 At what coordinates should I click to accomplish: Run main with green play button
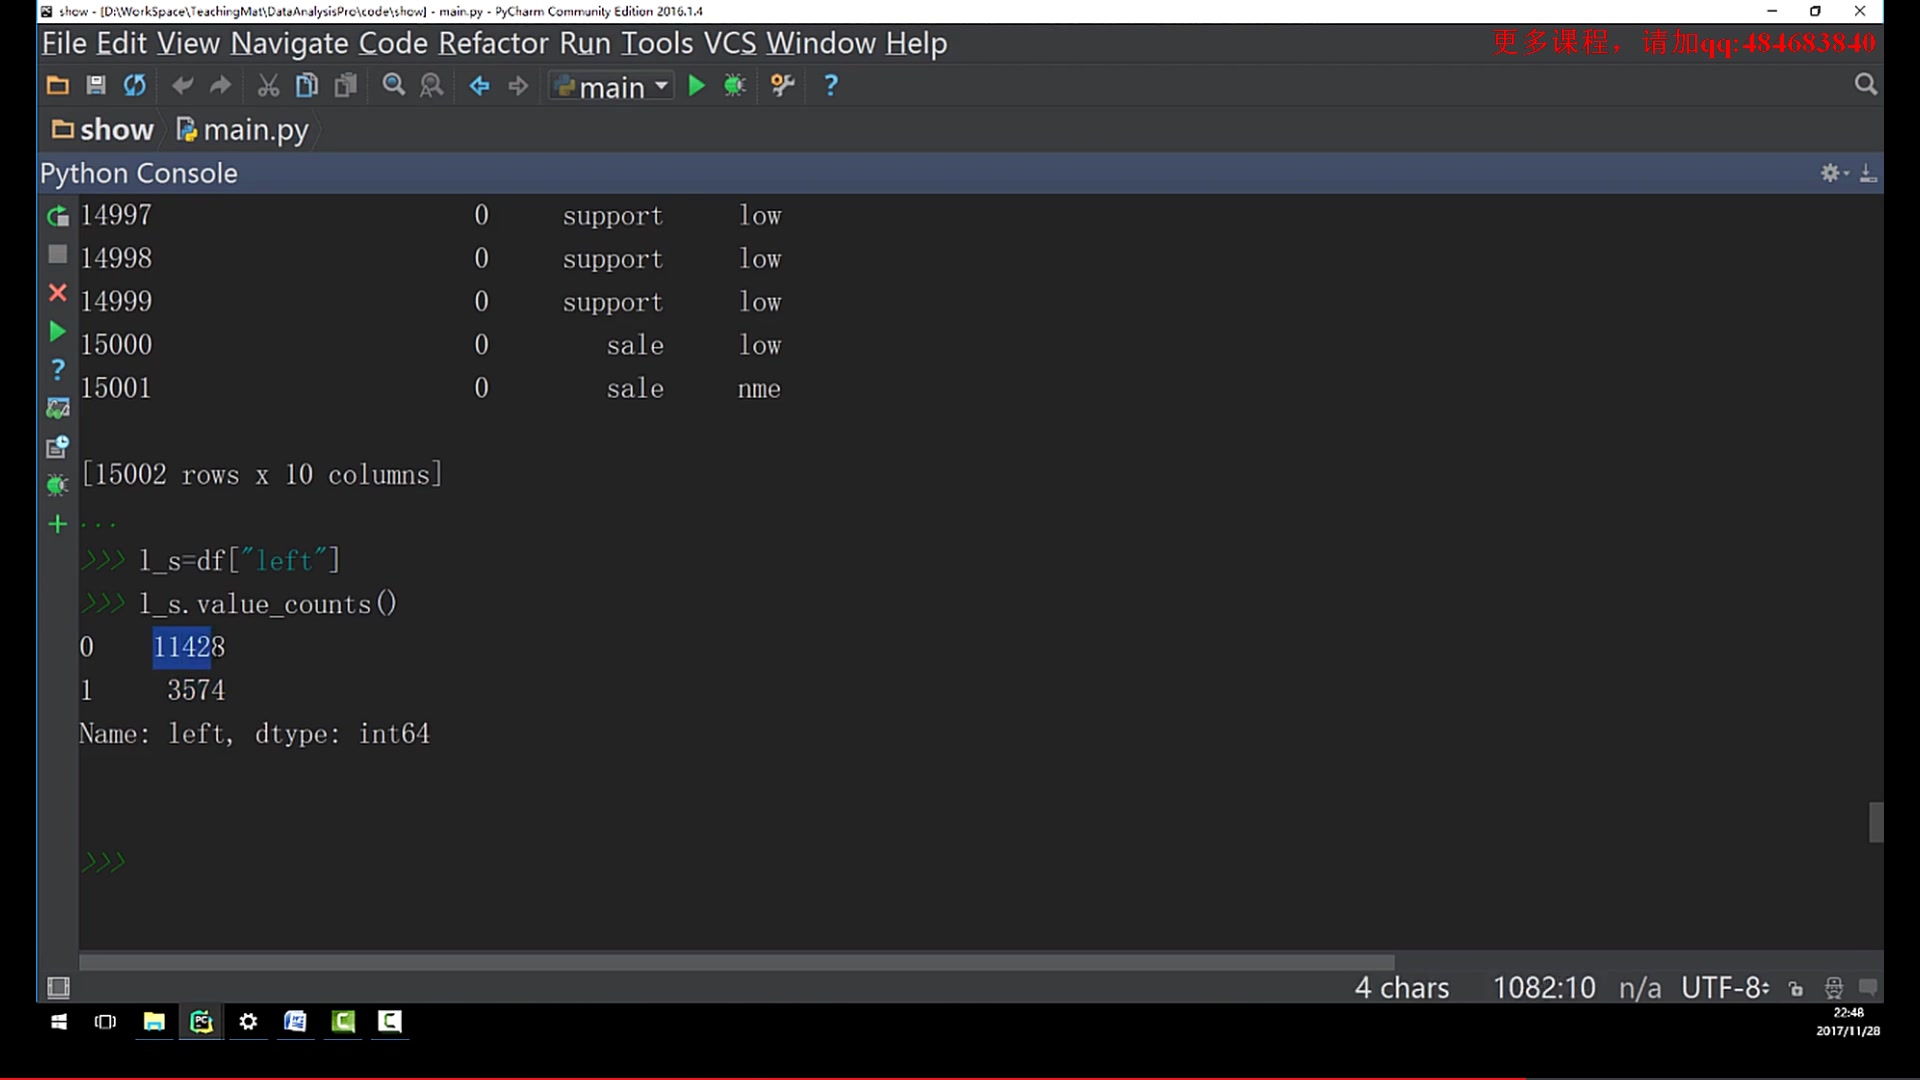[697, 86]
